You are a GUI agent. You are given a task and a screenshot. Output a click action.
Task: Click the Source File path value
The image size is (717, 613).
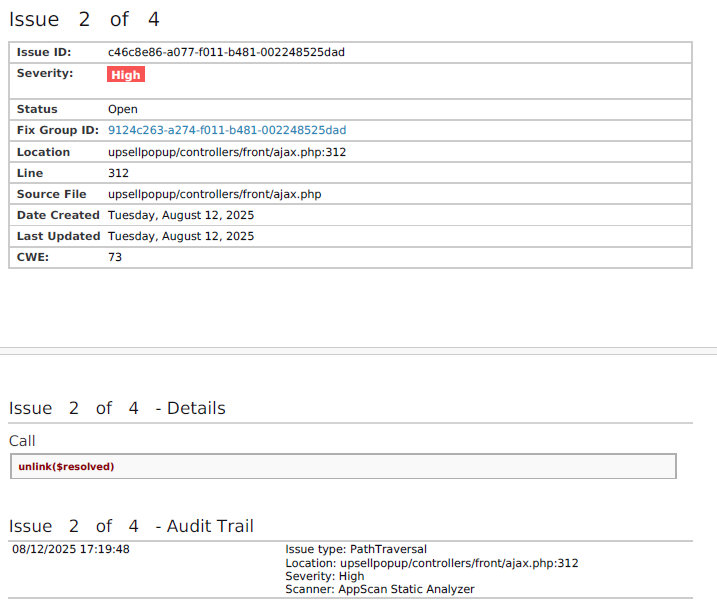[214, 194]
